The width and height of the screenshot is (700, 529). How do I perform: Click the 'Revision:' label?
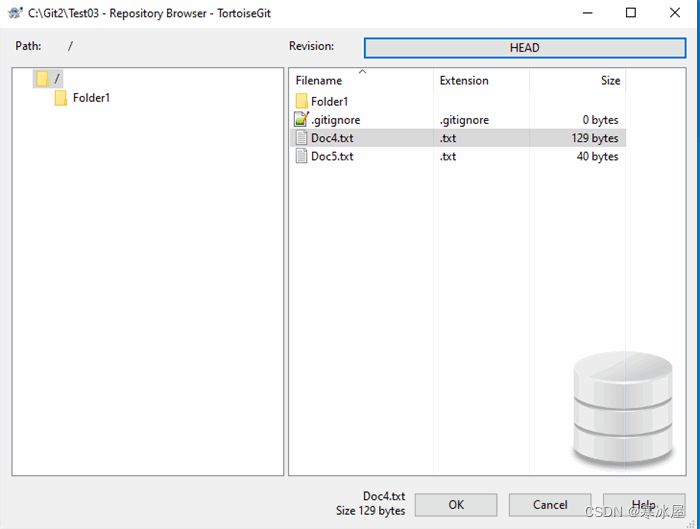311,46
